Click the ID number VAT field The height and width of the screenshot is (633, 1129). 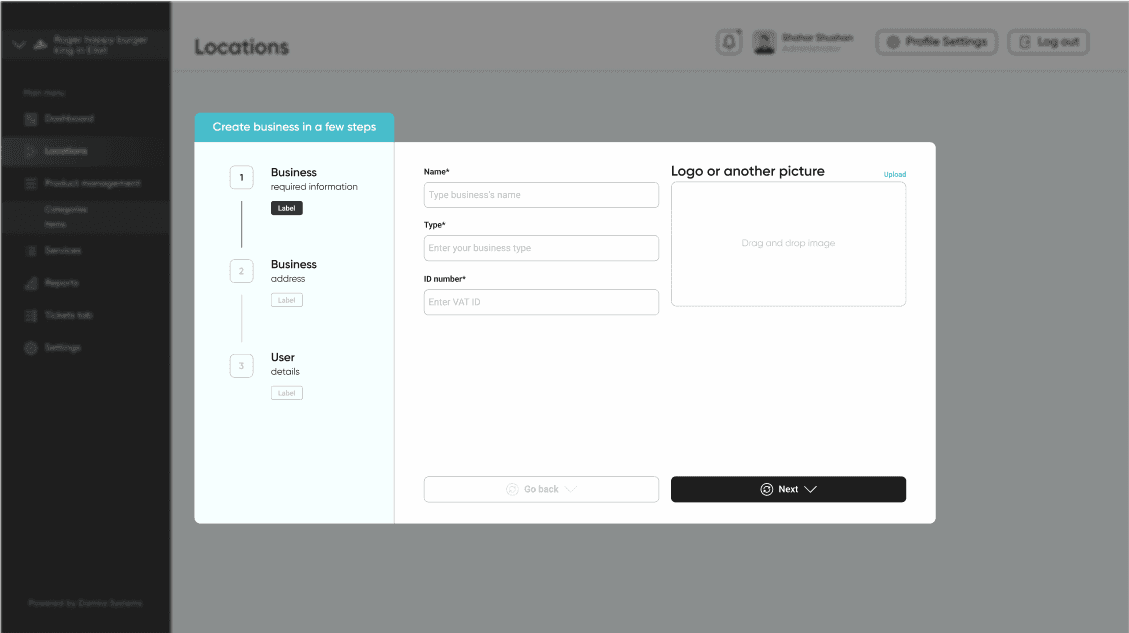(541, 302)
